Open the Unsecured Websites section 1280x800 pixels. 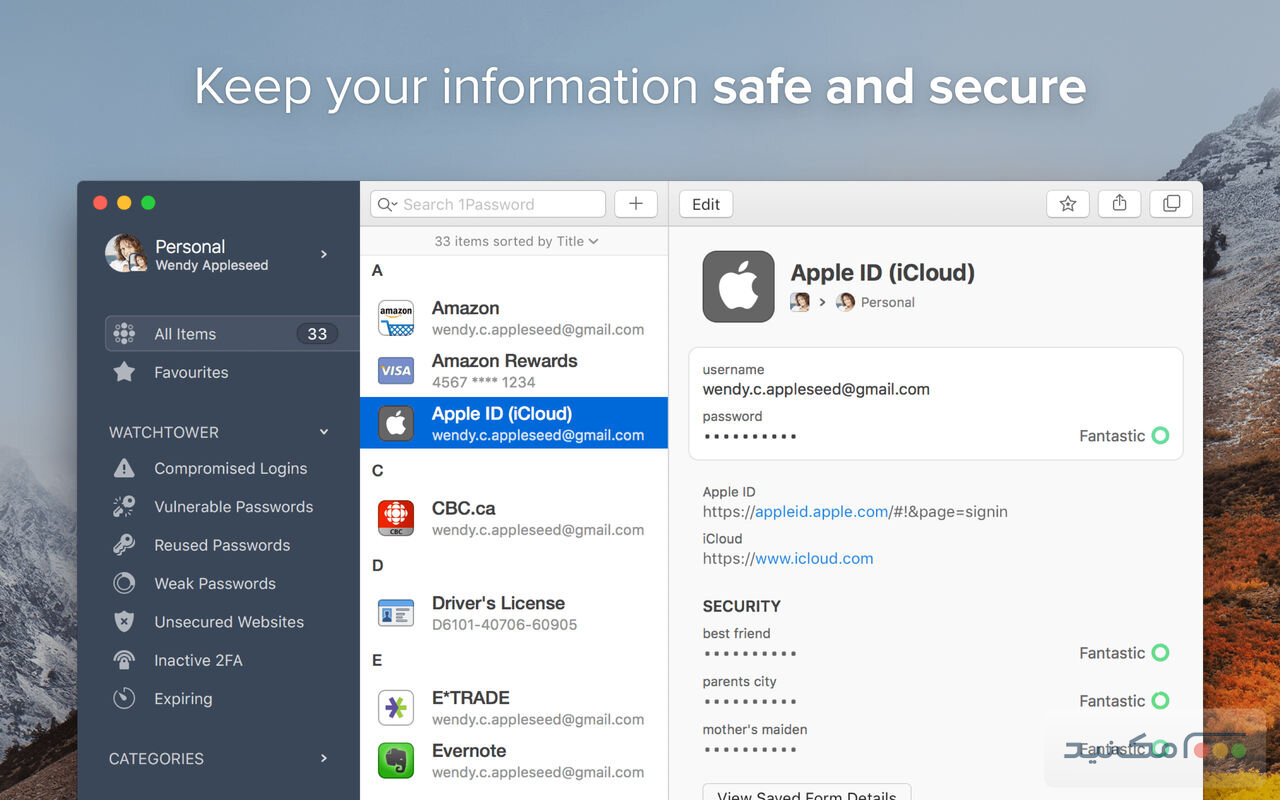[x=229, y=621]
